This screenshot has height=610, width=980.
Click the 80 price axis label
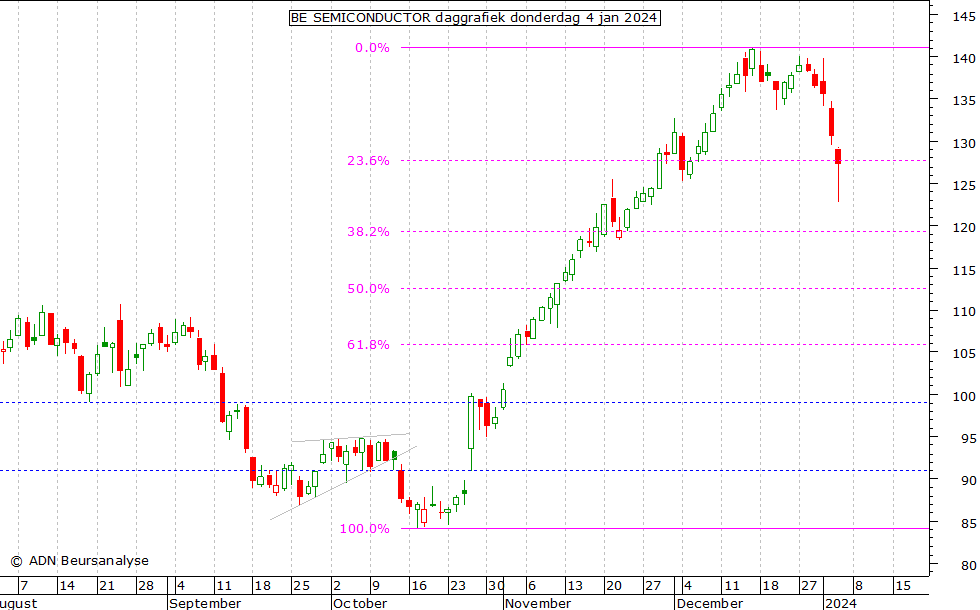point(968,566)
